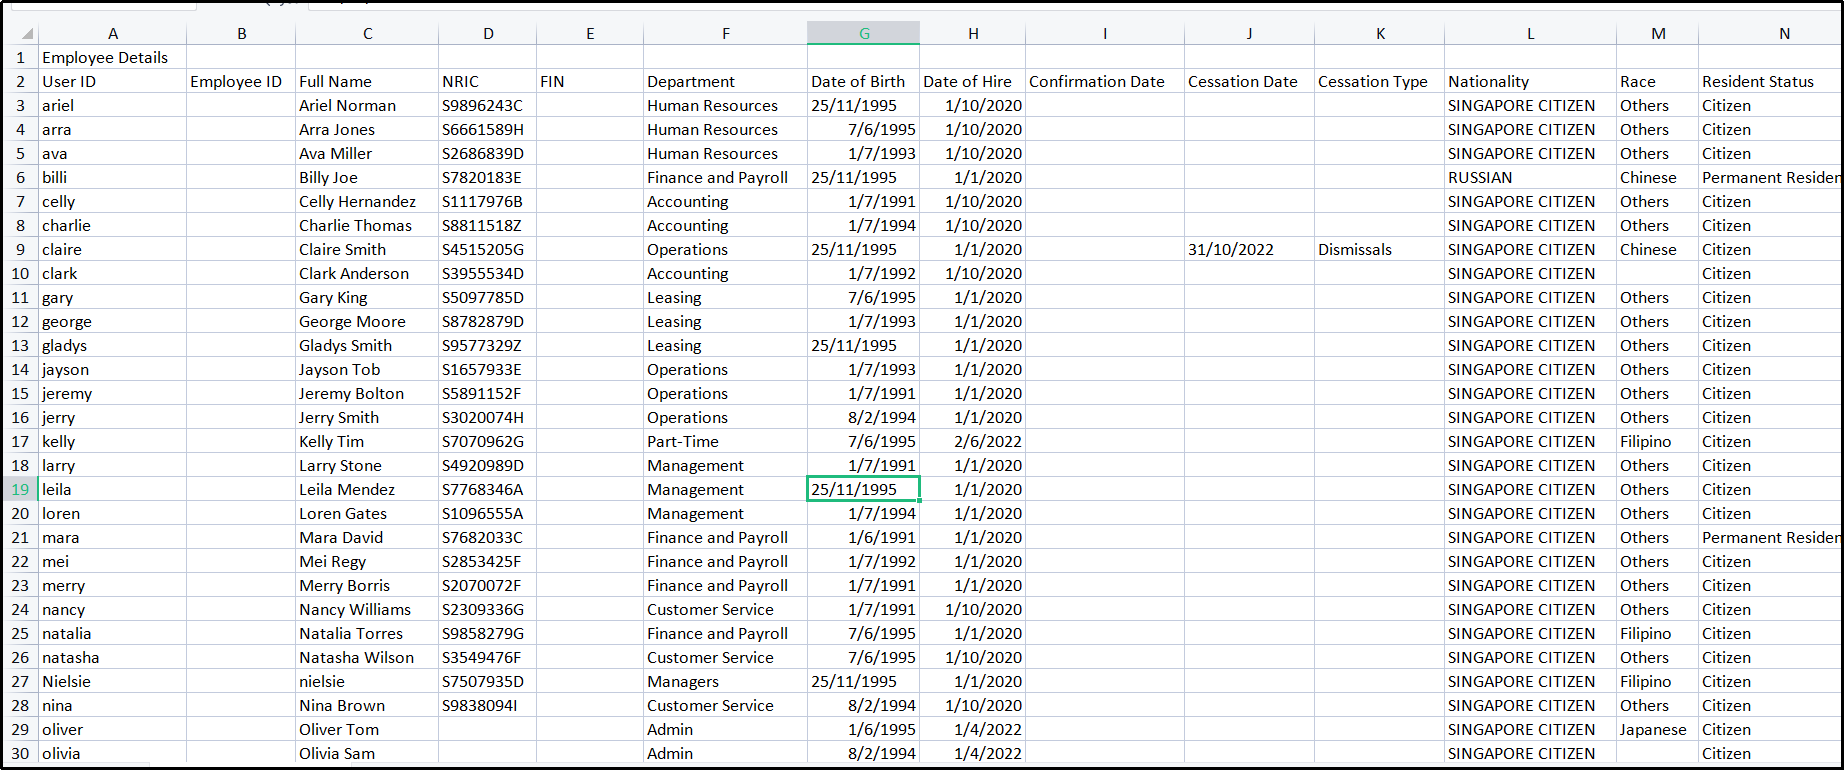The height and width of the screenshot is (771, 1845).
Task: Click the 'User ID' header cell
Action: click(113, 81)
